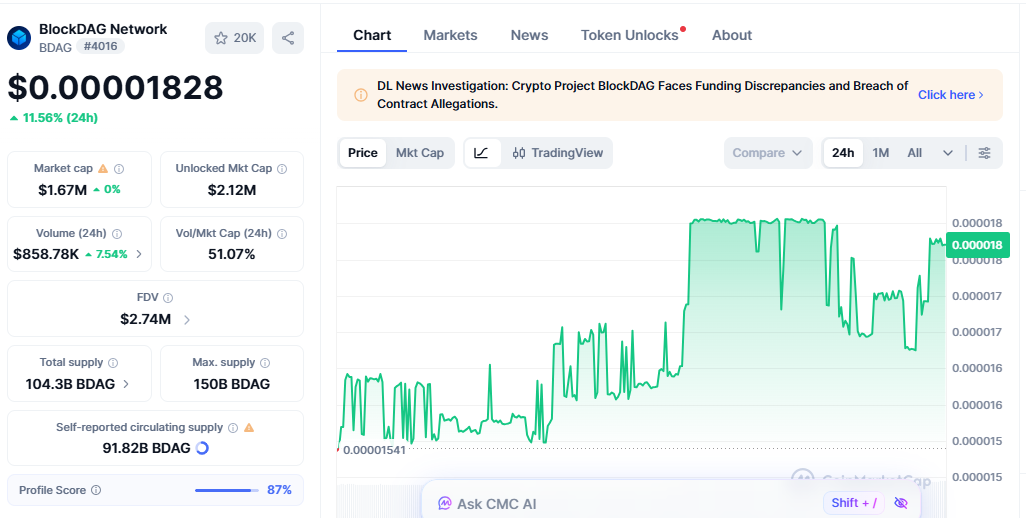Set chart range to 24h
The image size is (1026, 518).
coord(843,153)
